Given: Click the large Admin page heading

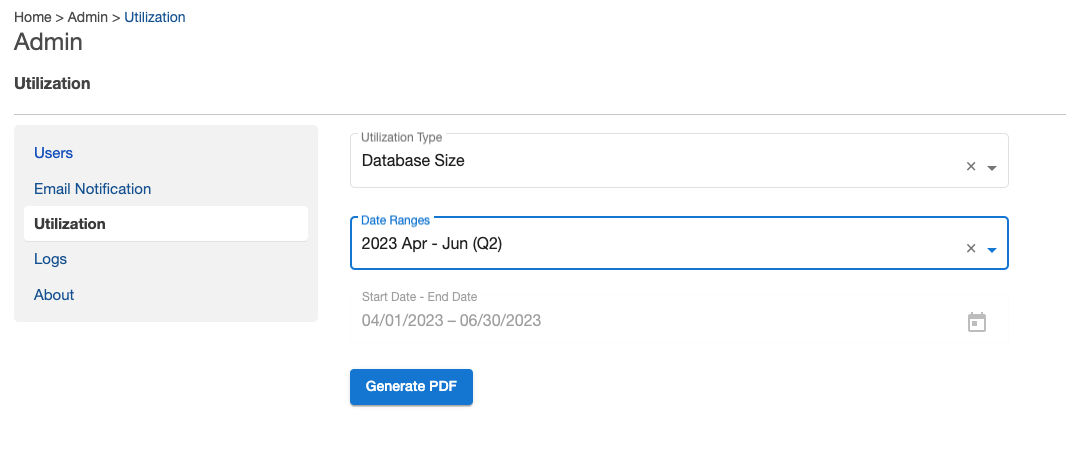Looking at the screenshot, I should (x=48, y=42).
